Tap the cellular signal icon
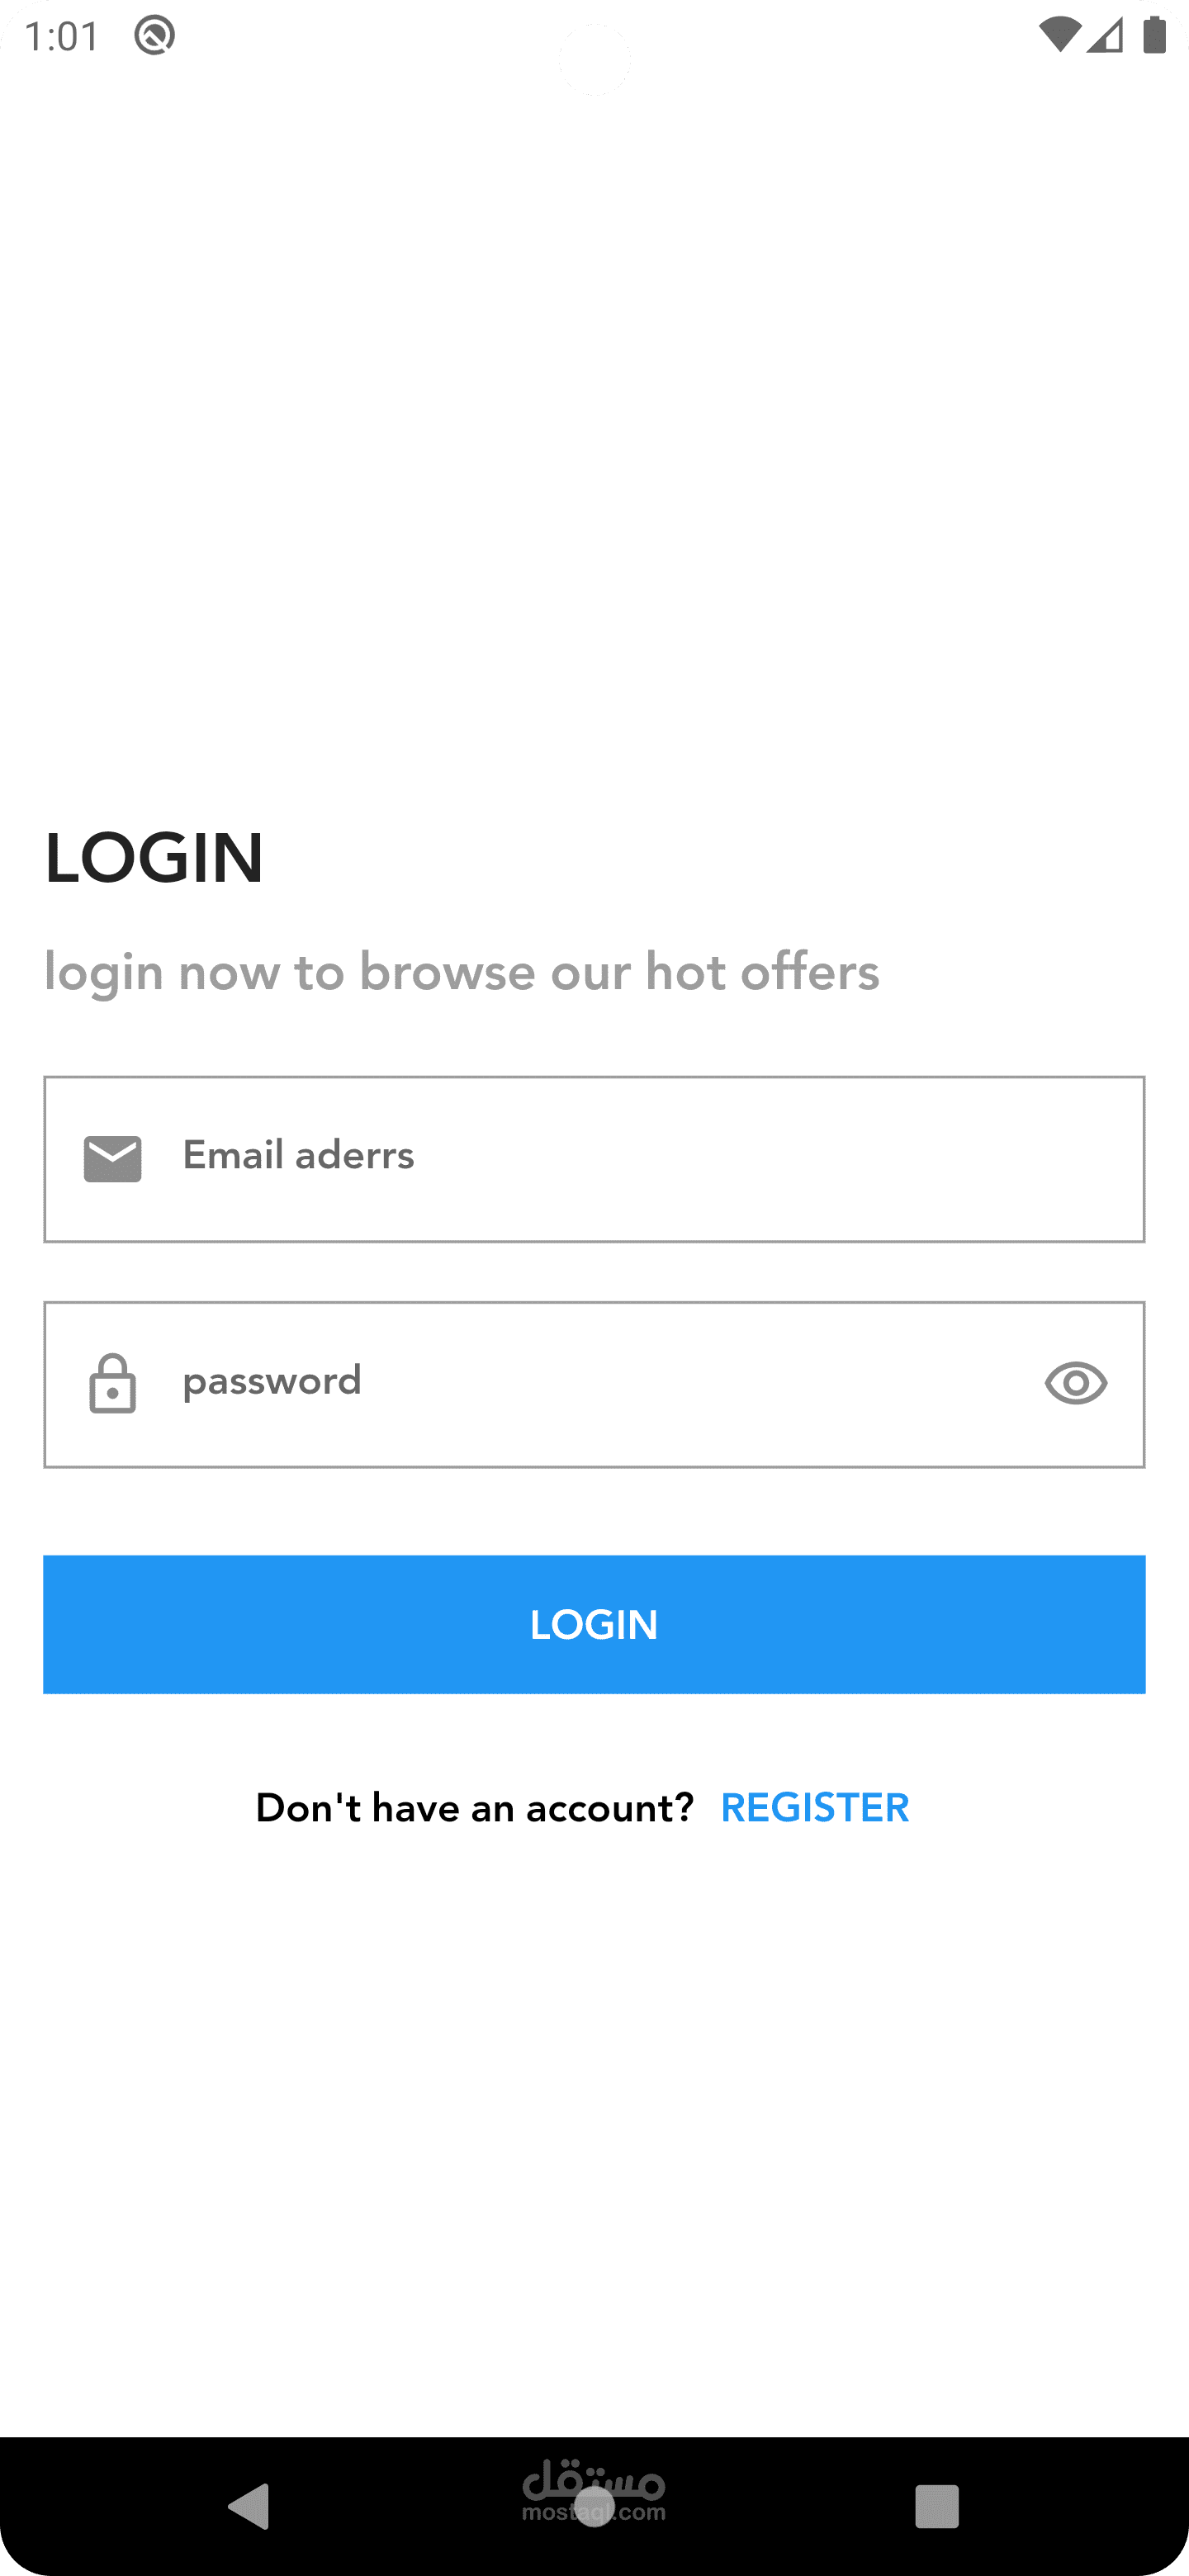The height and width of the screenshot is (2576, 1189). 1105,36
